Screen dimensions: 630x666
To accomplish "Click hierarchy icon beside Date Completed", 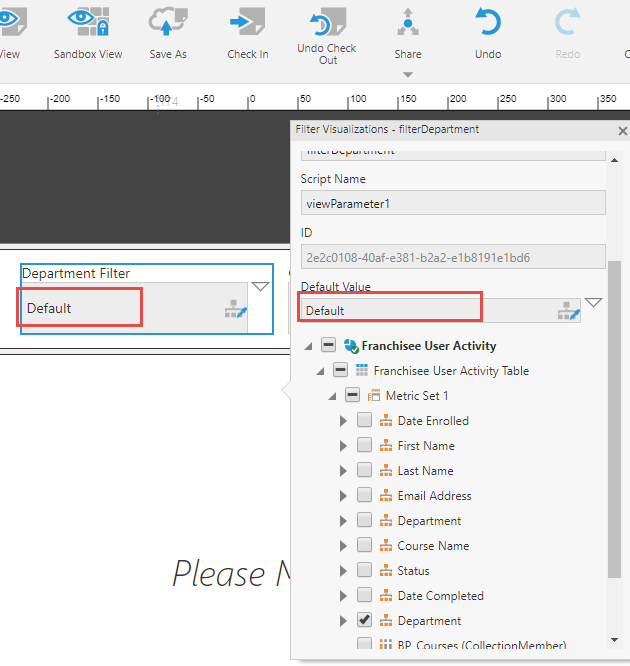I will coord(386,596).
